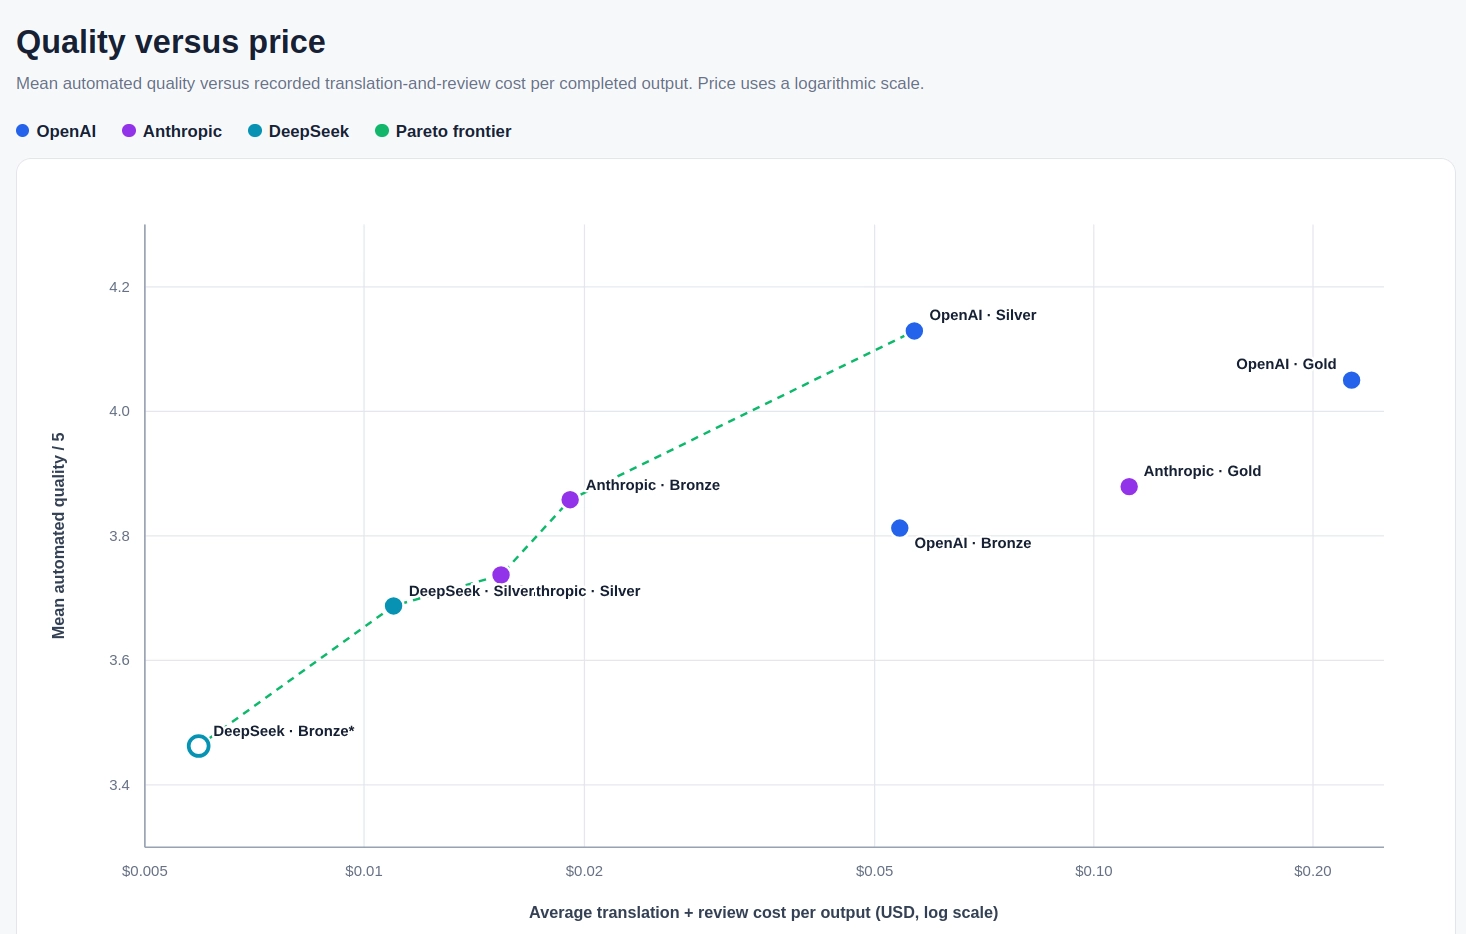Click the $0.01 x-axis tick label
Image resolution: width=1466 pixels, height=934 pixels.
(364, 871)
